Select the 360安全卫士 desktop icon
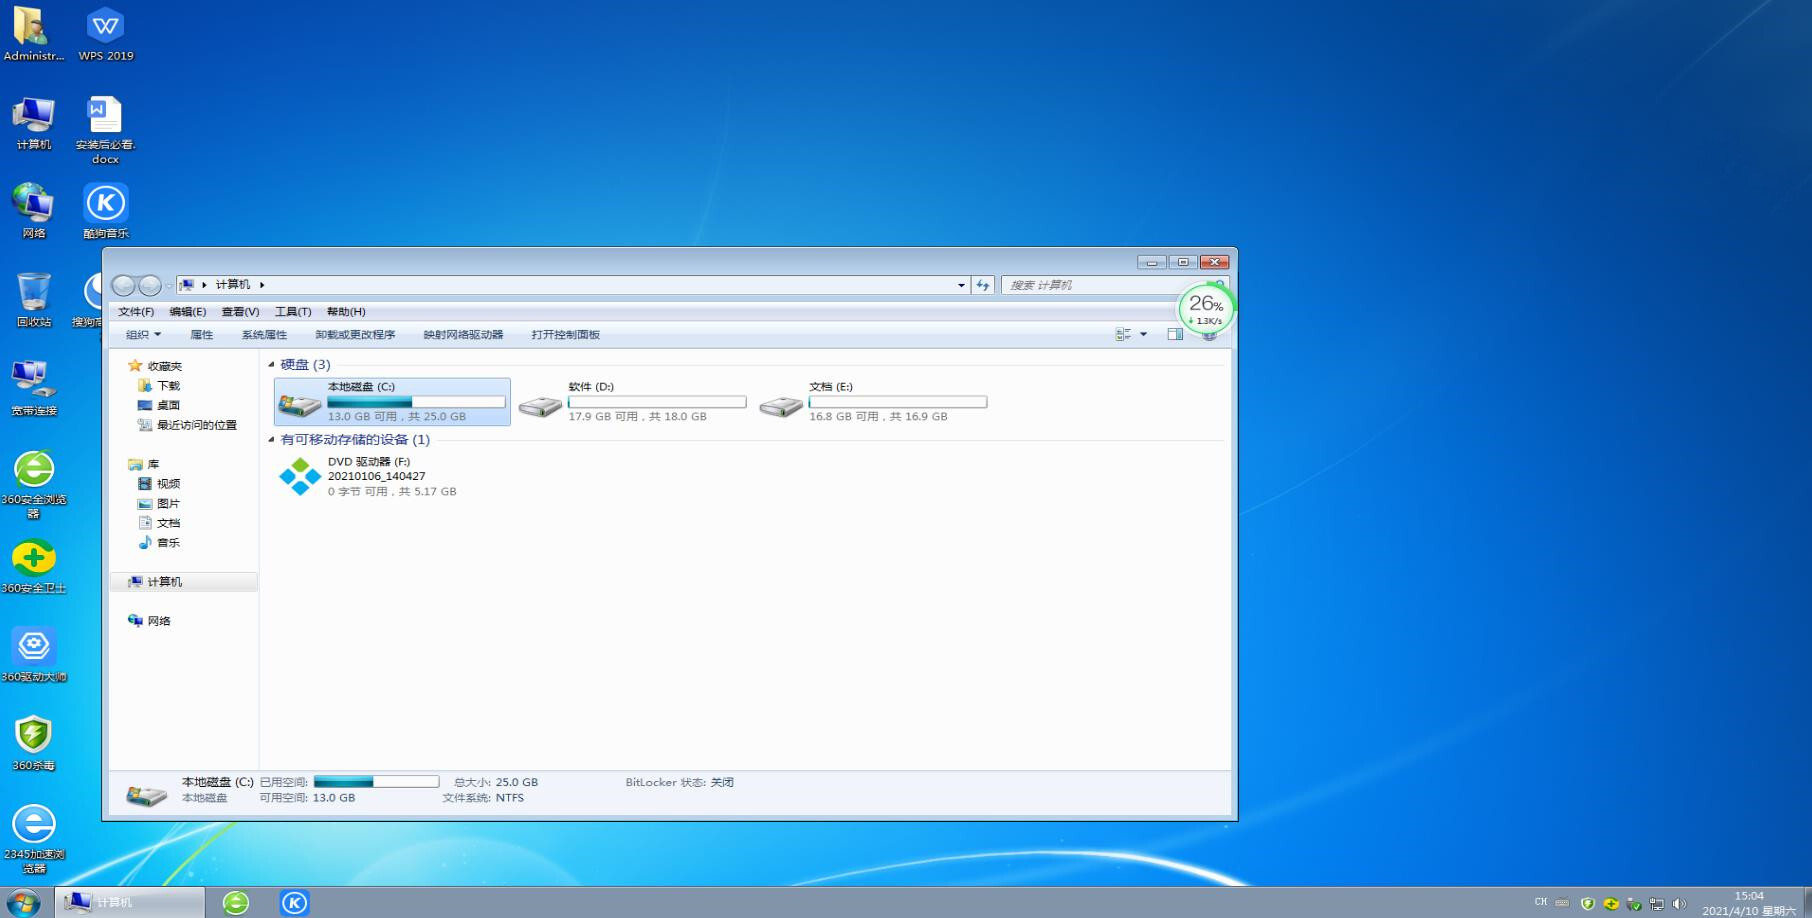Screen dimensions: 1812x918 [x=33, y=565]
